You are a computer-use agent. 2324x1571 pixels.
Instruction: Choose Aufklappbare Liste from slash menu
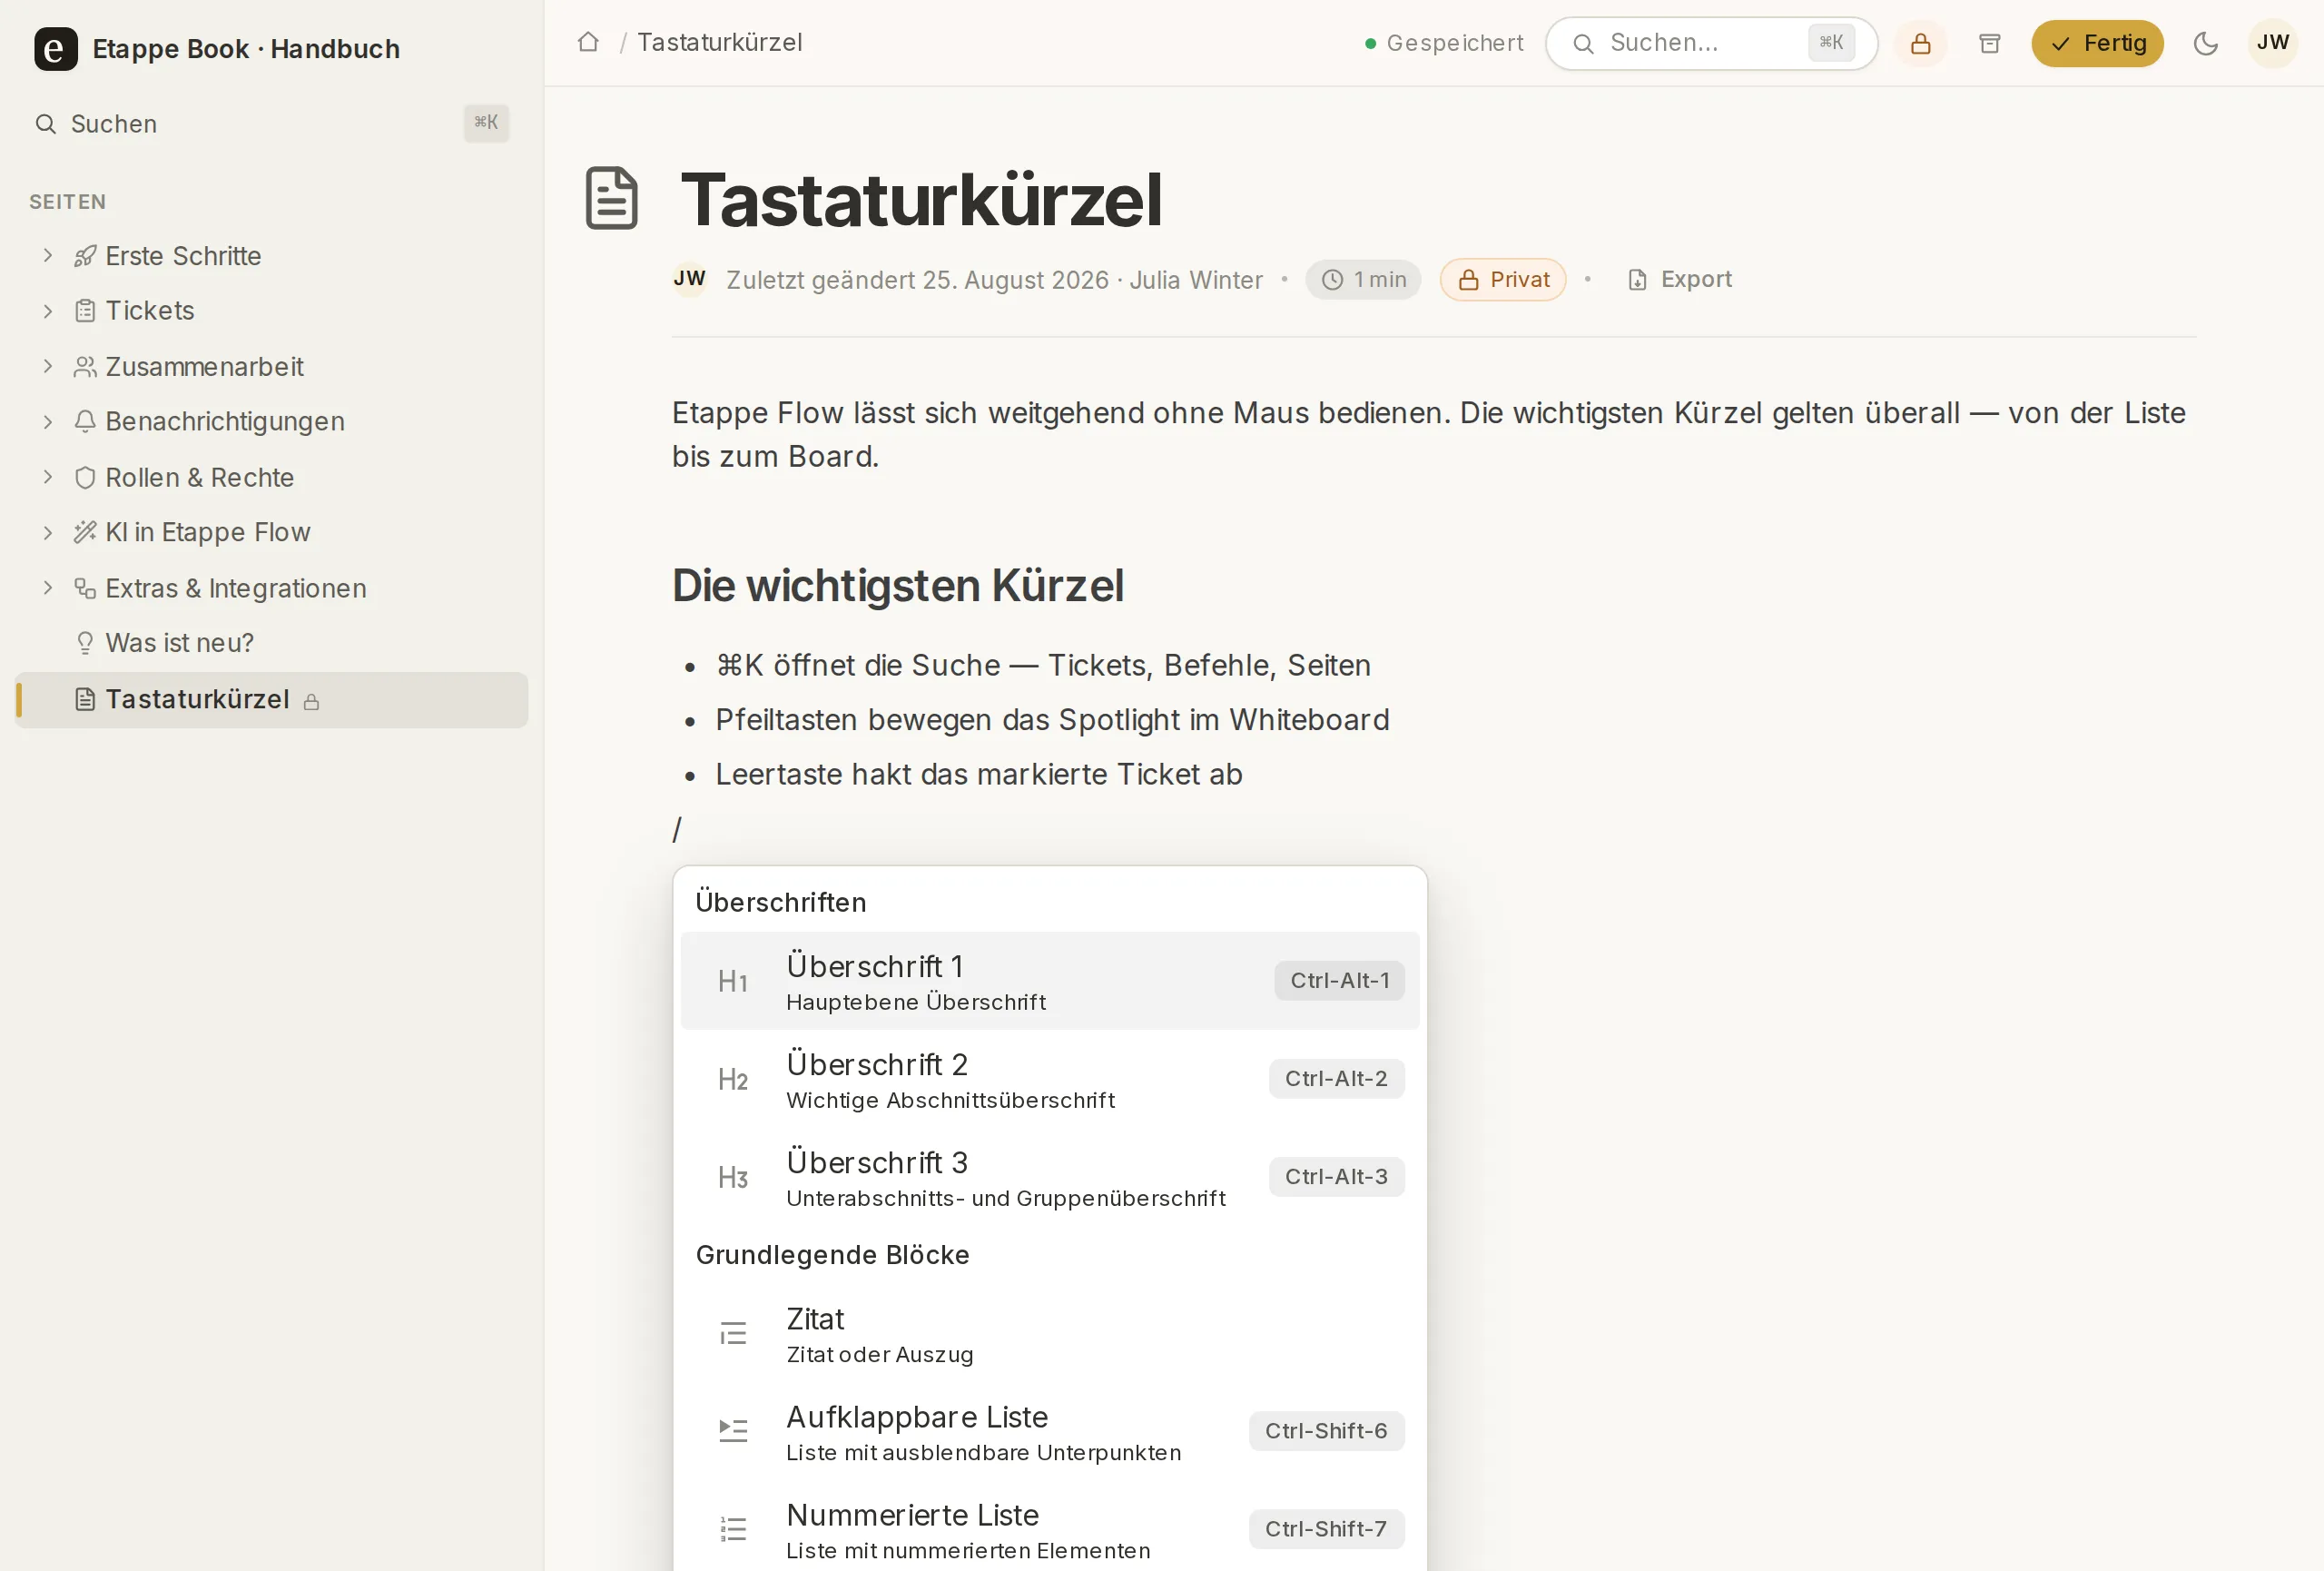pyautogui.click(x=1050, y=1431)
